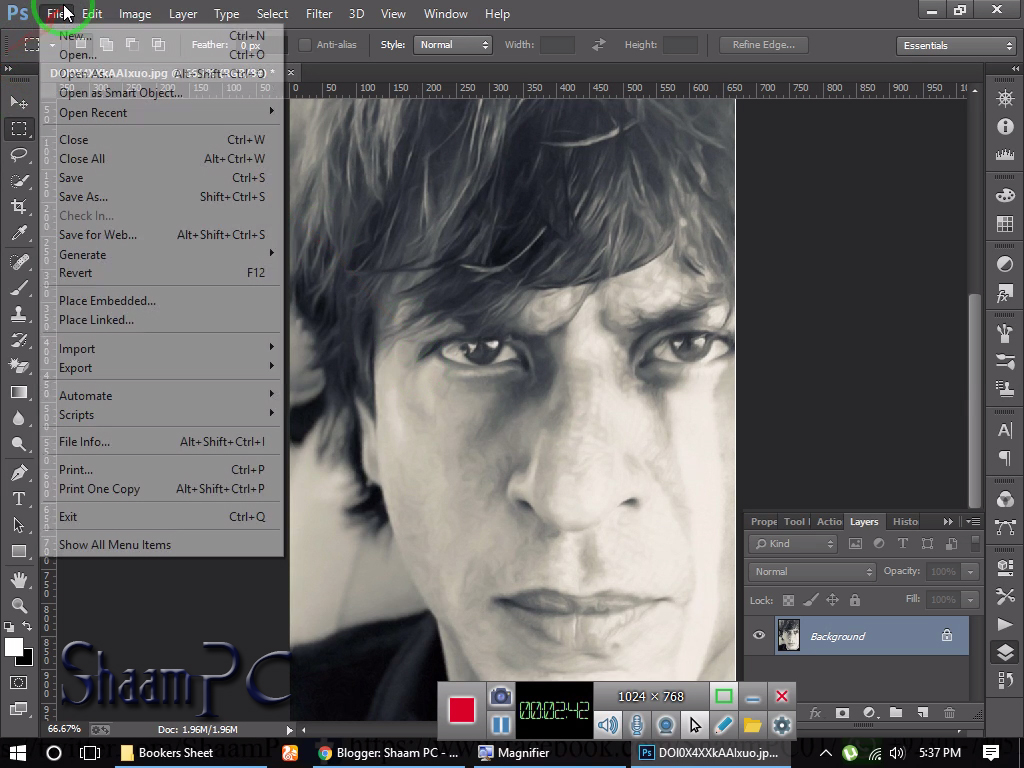Click add layer mask icon
Screen dimensions: 1024x768
(842, 712)
